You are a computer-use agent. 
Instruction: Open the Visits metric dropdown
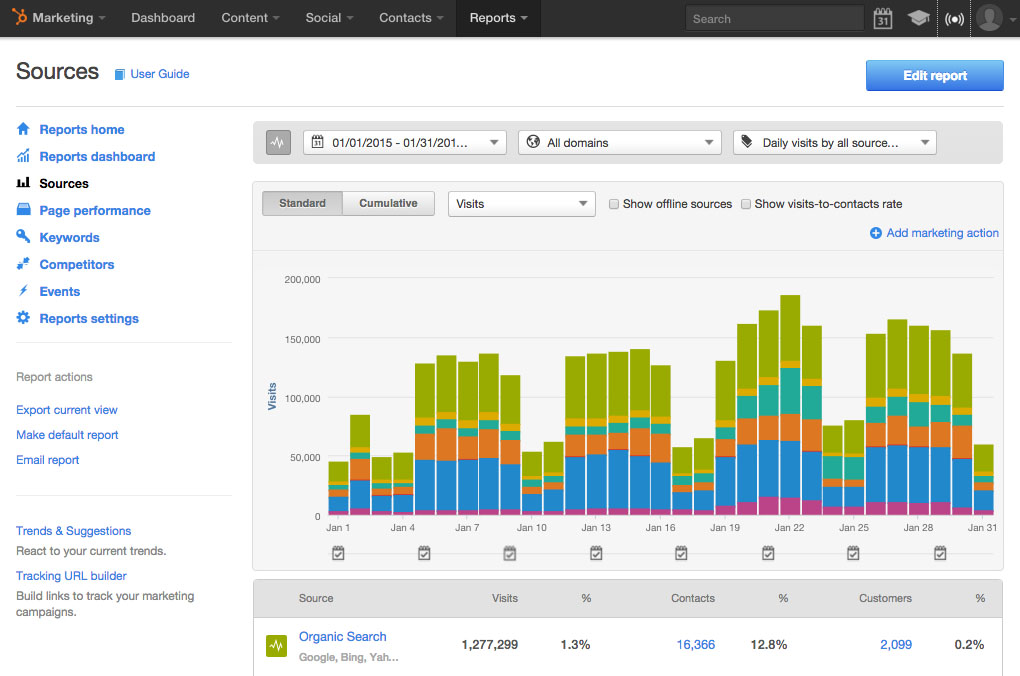click(x=521, y=204)
